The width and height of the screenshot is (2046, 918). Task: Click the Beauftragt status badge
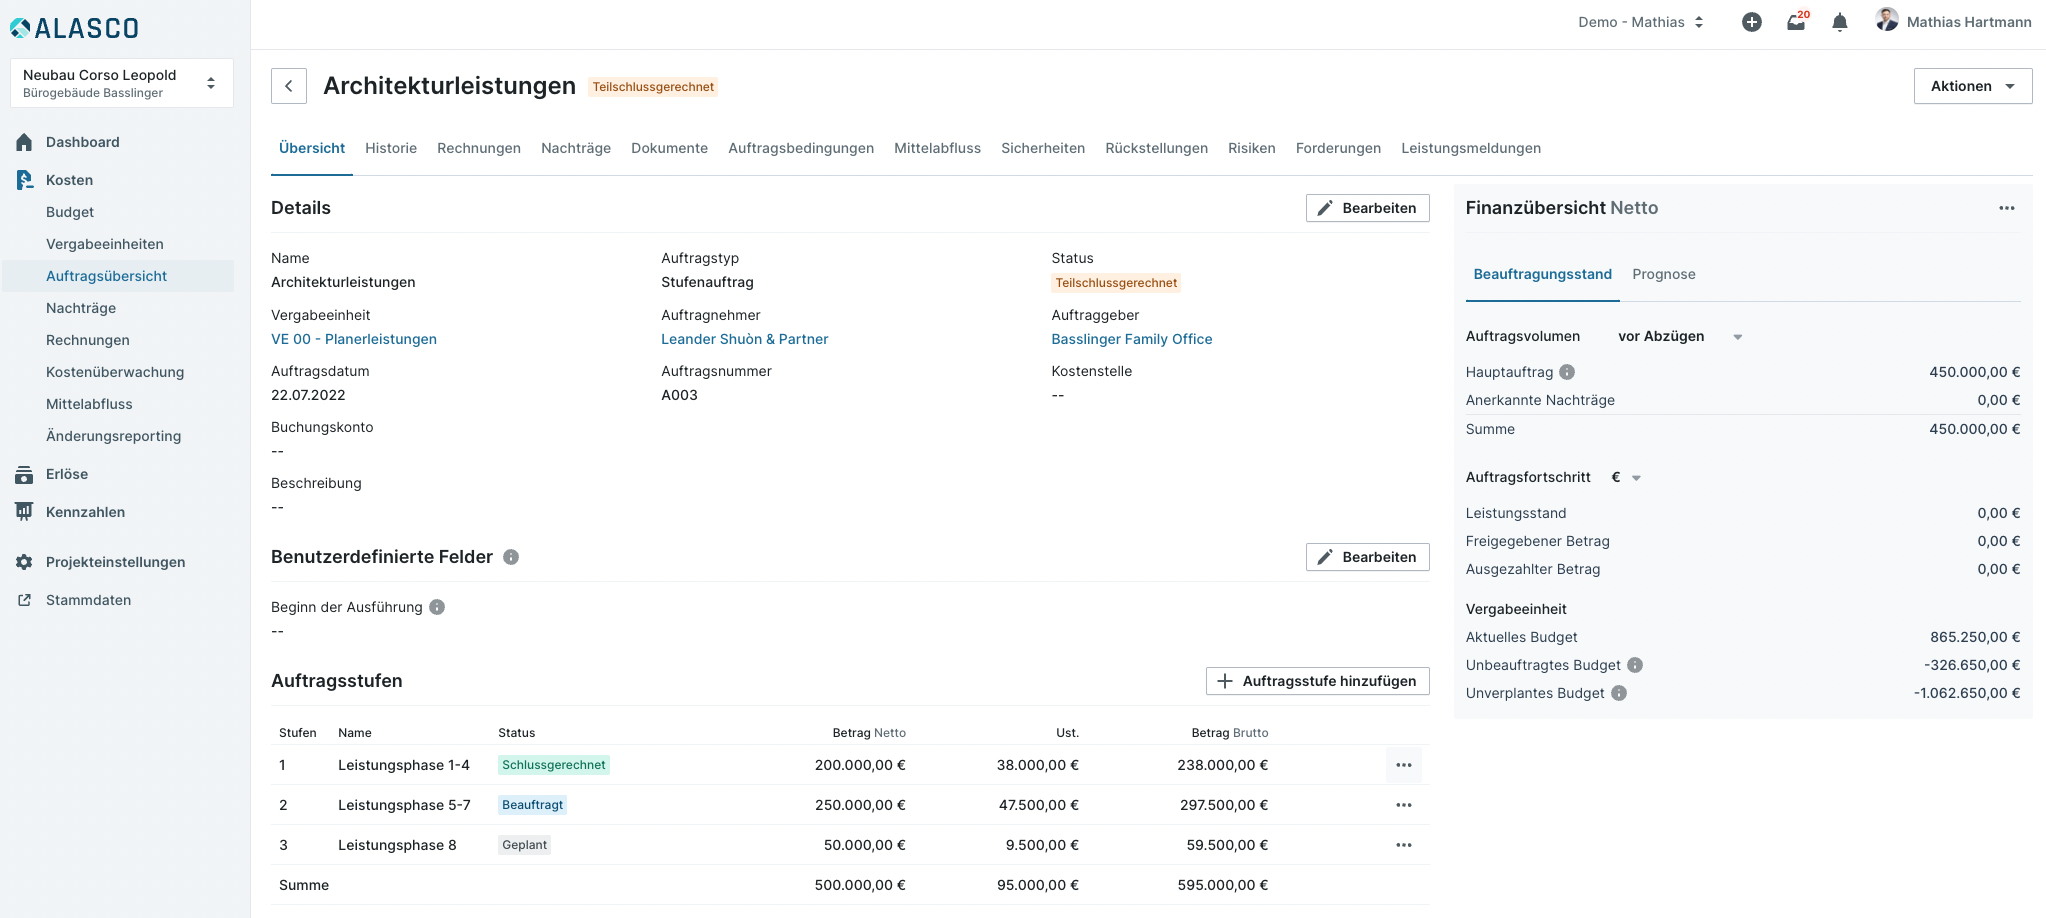tap(533, 805)
